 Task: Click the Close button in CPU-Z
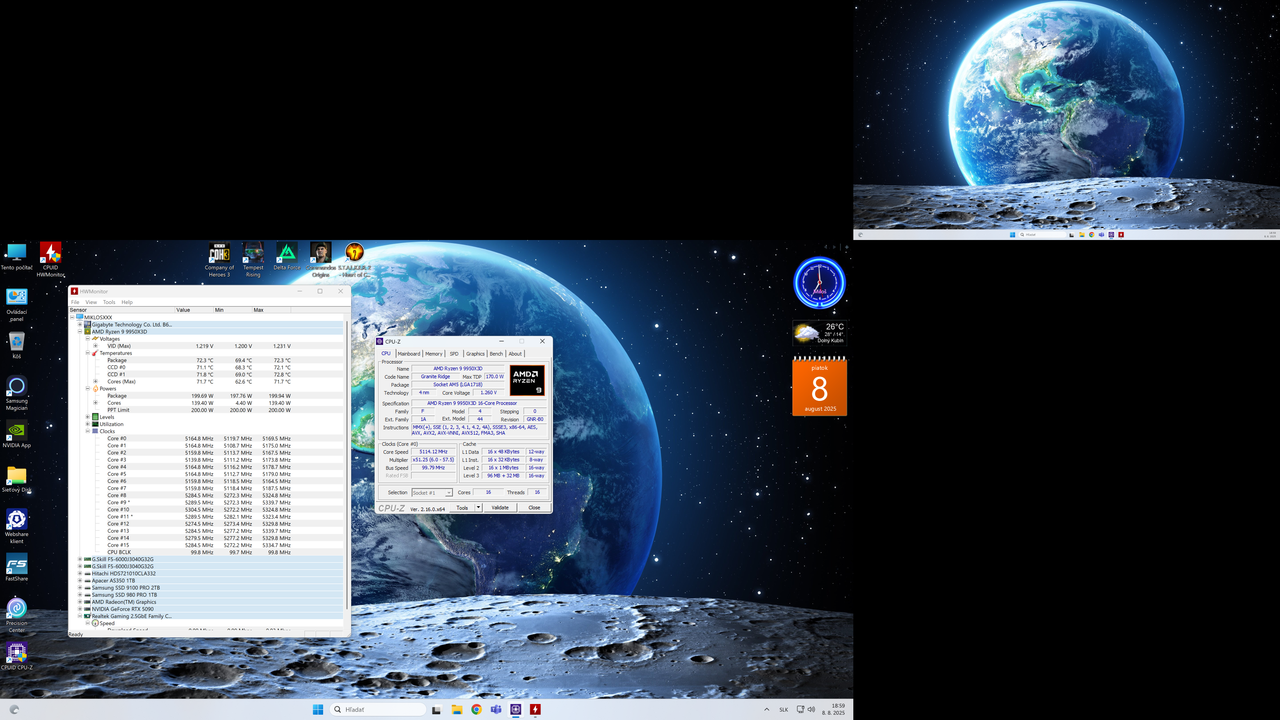pyautogui.click(x=534, y=508)
